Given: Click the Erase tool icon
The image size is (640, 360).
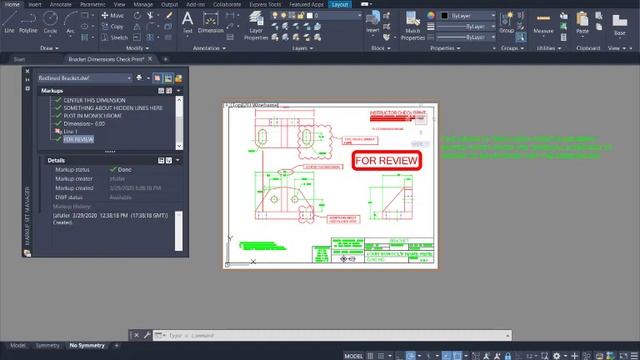Looking at the screenshot, I should coord(169,16).
